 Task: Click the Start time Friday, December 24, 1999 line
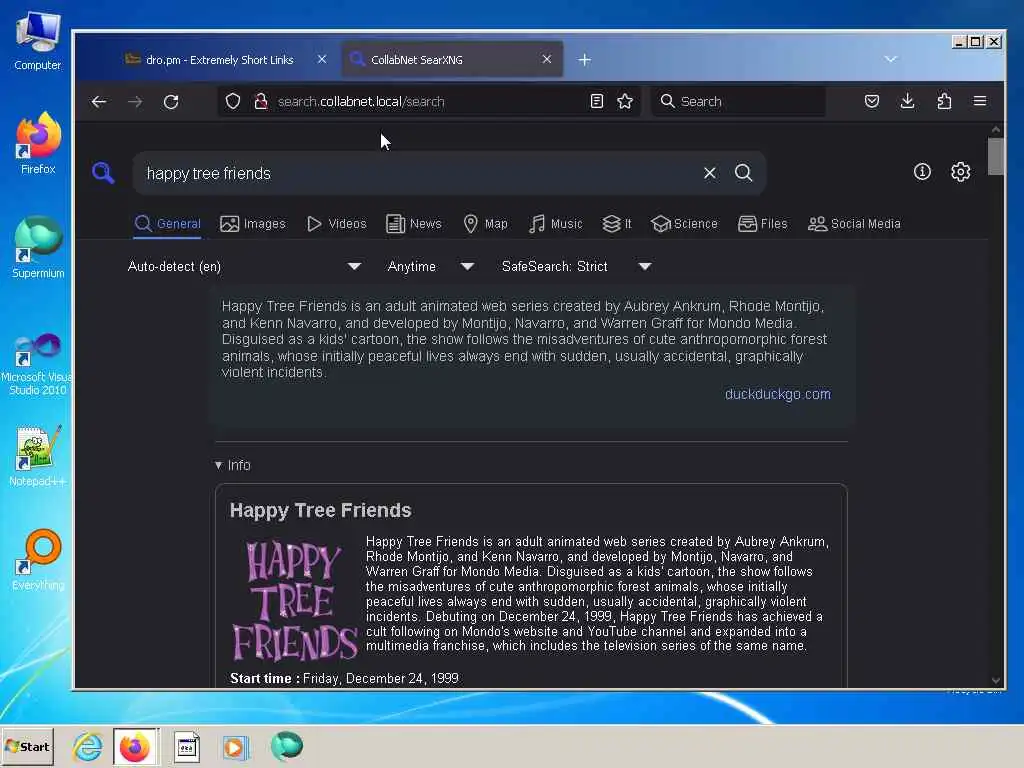coord(344,679)
